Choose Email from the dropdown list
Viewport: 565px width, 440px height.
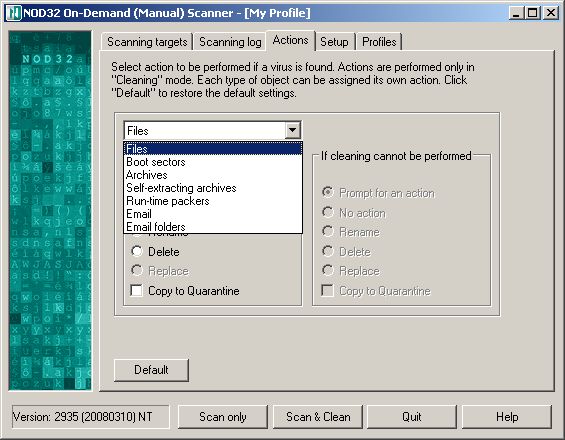point(213,214)
